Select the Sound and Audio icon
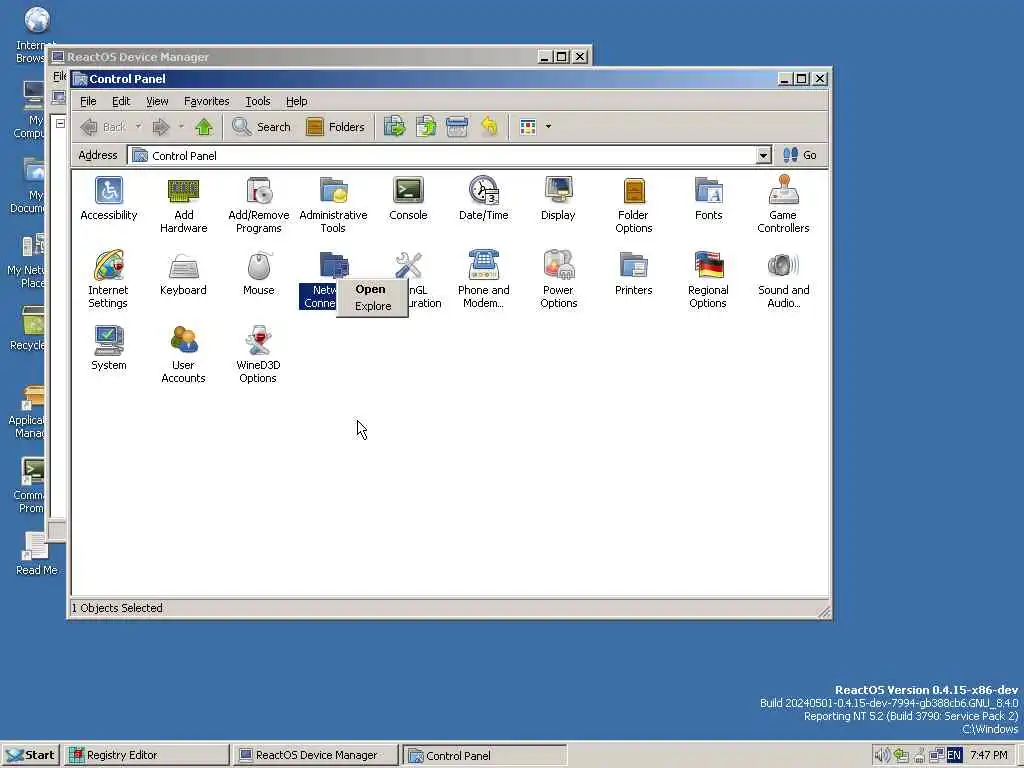This screenshot has height=768, width=1024. coord(783,280)
